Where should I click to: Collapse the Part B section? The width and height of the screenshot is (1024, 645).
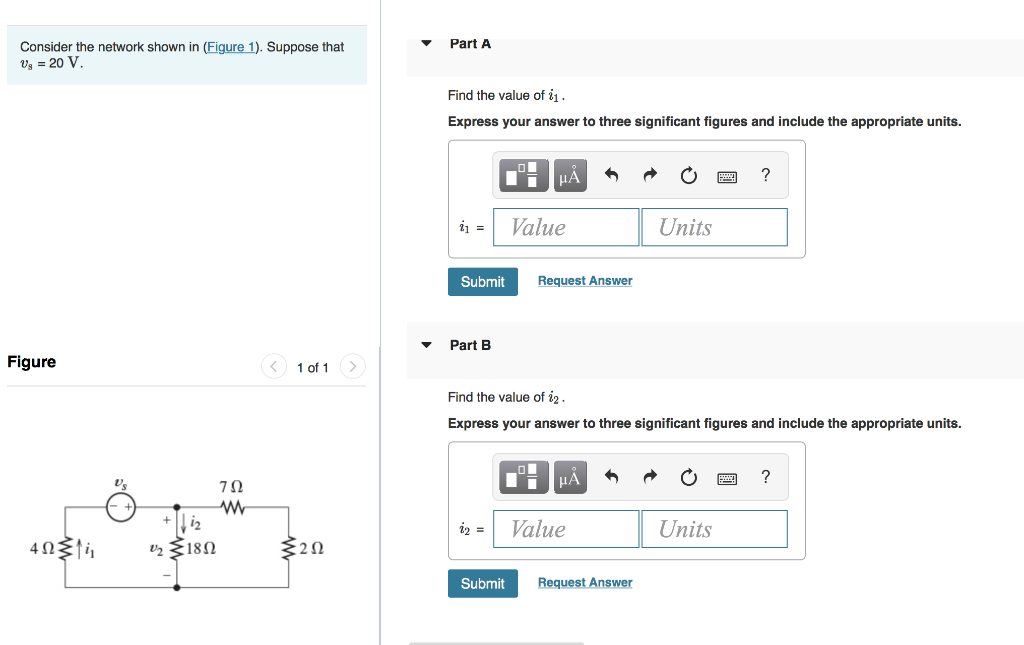426,345
